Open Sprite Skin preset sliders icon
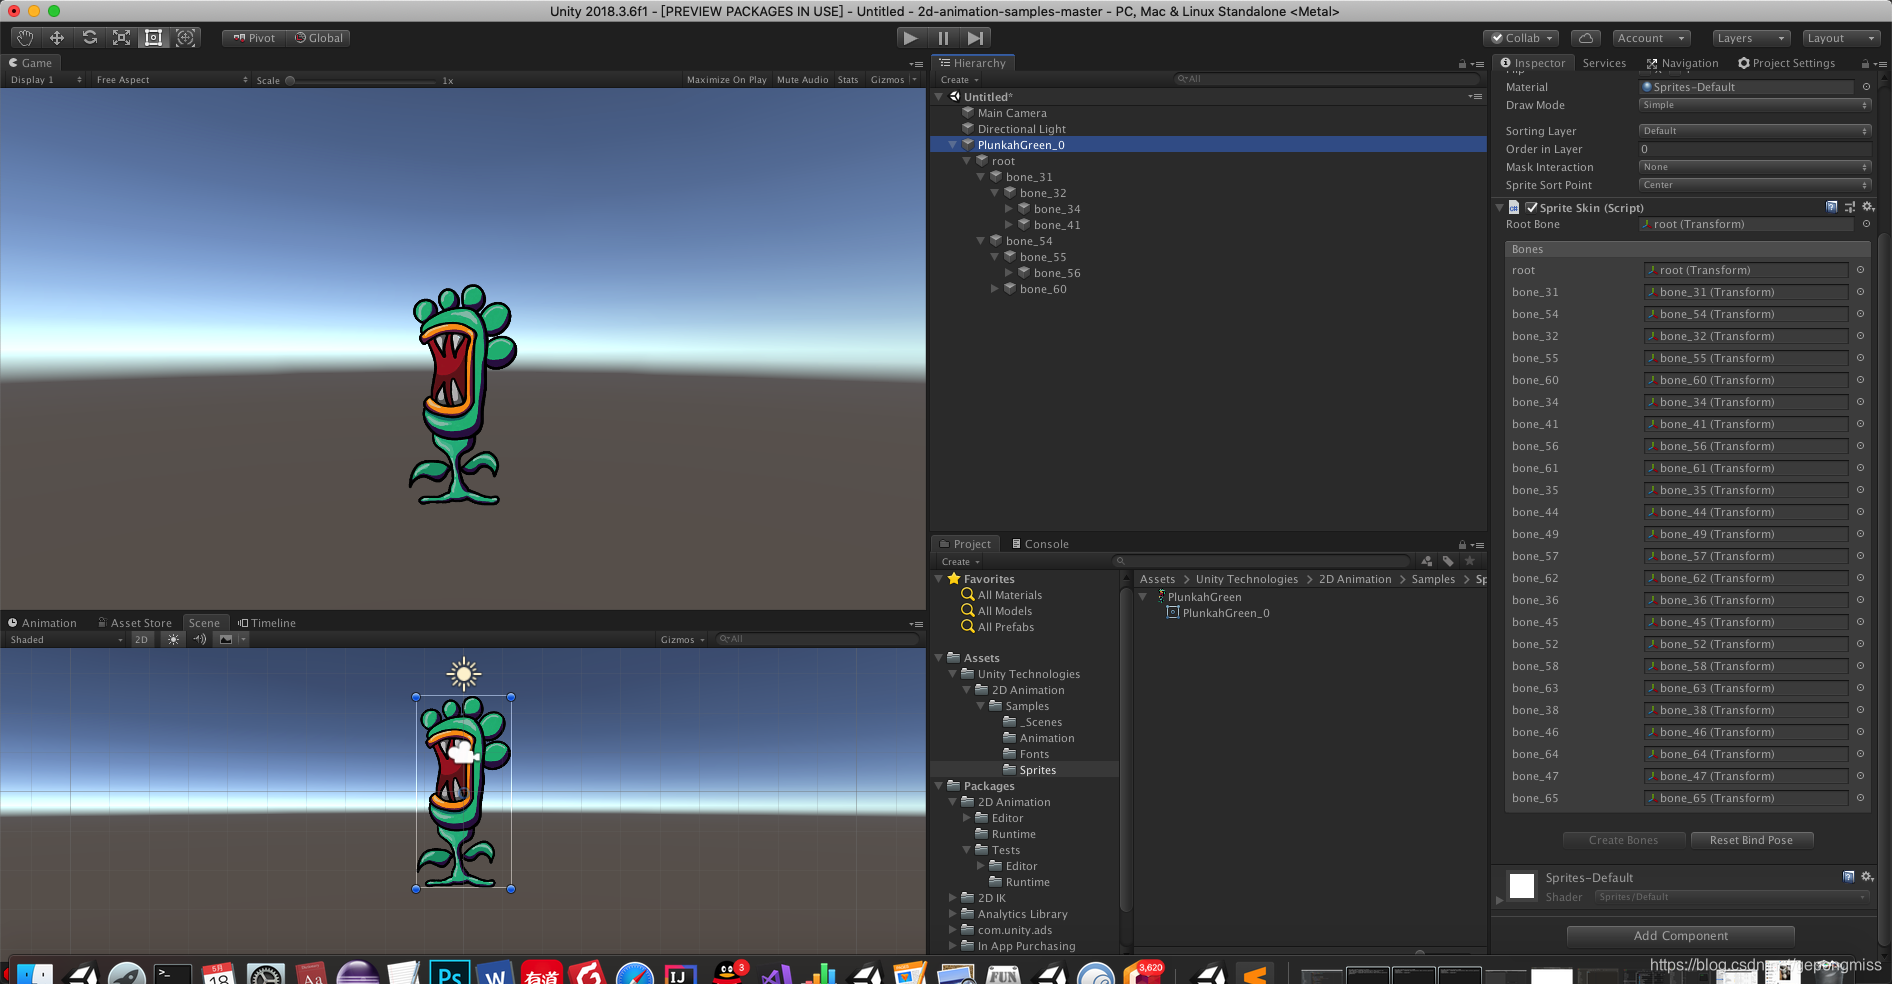 [1850, 207]
